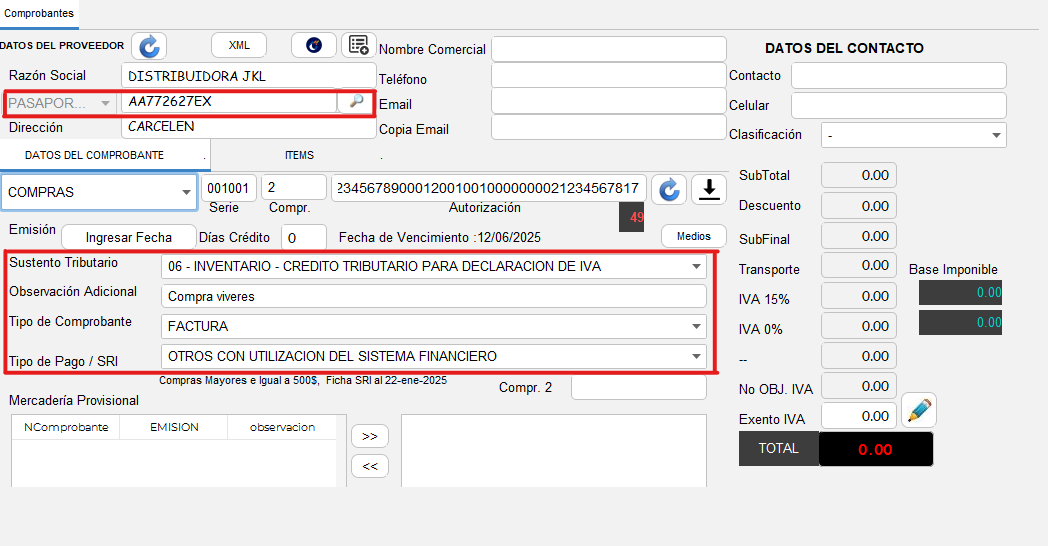This screenshot has width=1048, height=546.
Task: Search supplier with the magnifying glass icon
Action: [x=355, y=102]
